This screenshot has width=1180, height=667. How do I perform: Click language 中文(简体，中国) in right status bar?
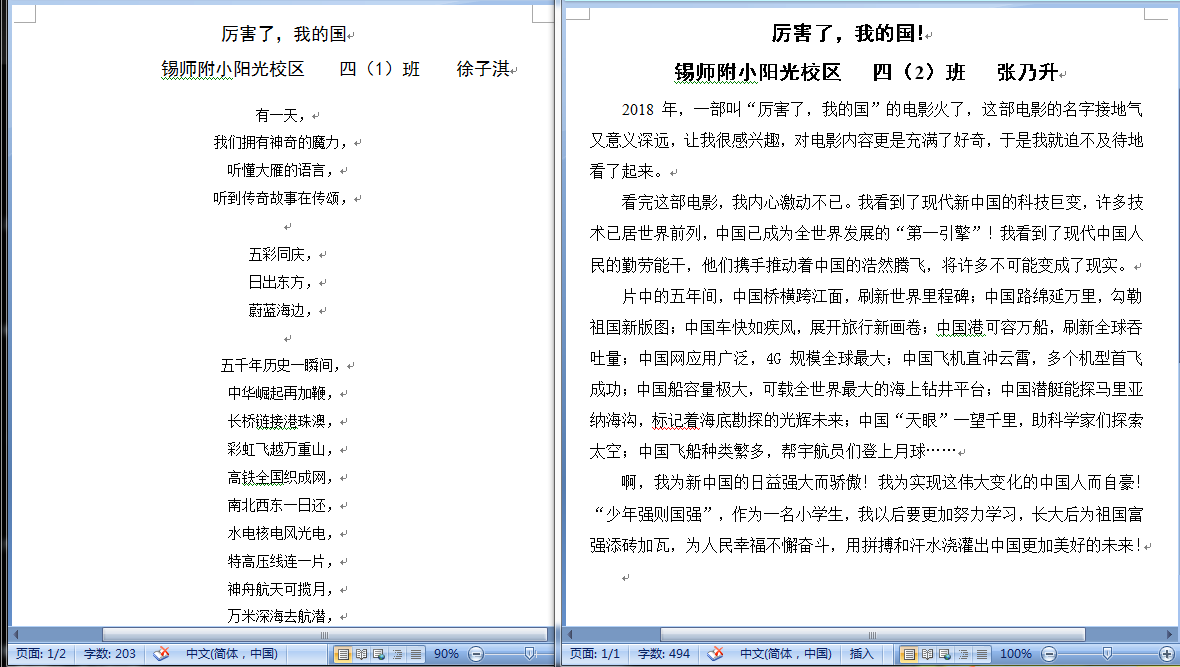point(786,653)
